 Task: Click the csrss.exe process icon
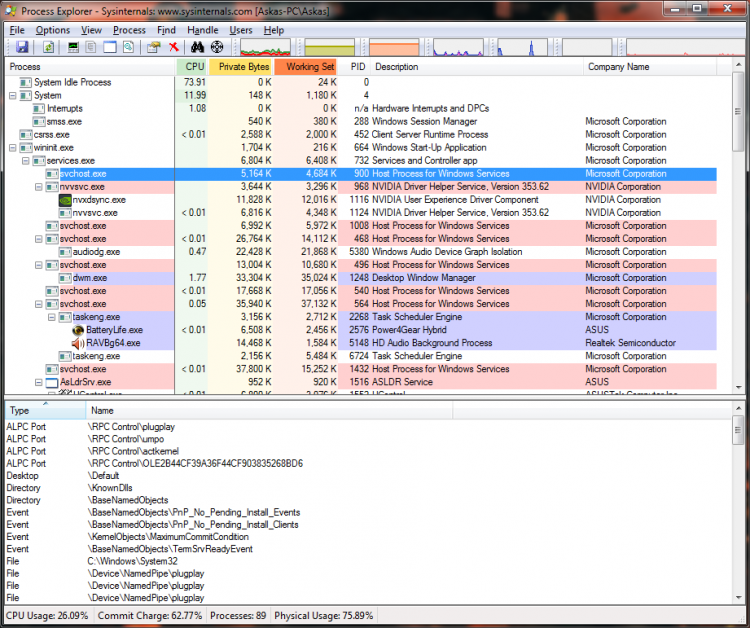(26, 134)
